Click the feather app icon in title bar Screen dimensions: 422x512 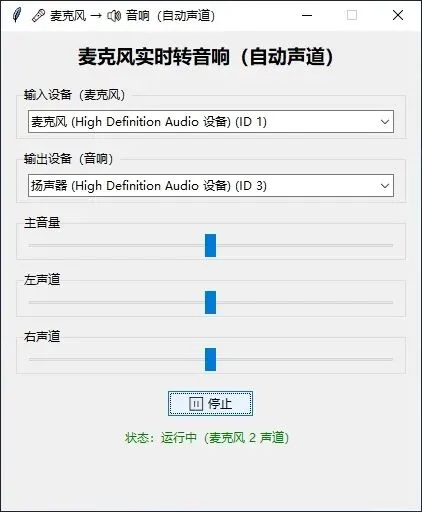(16, 15)
